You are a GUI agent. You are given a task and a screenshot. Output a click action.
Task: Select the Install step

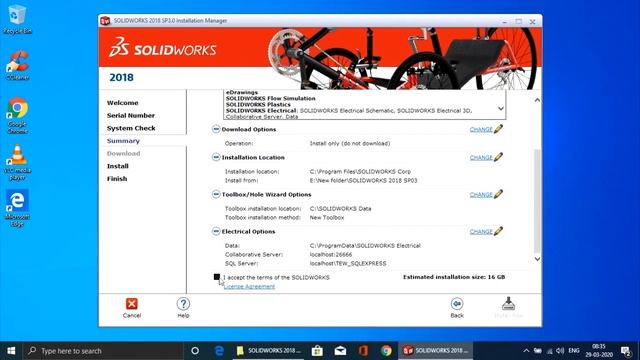[x=118, y=166]
